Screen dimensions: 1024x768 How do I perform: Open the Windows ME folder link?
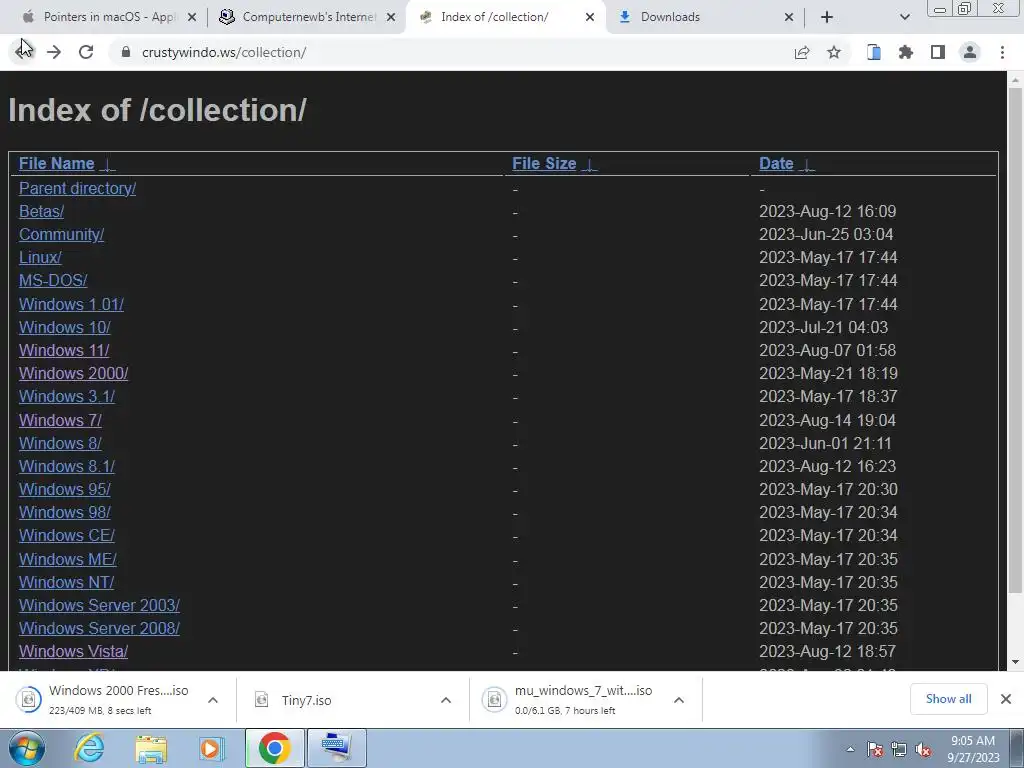(x=68, y=559)
